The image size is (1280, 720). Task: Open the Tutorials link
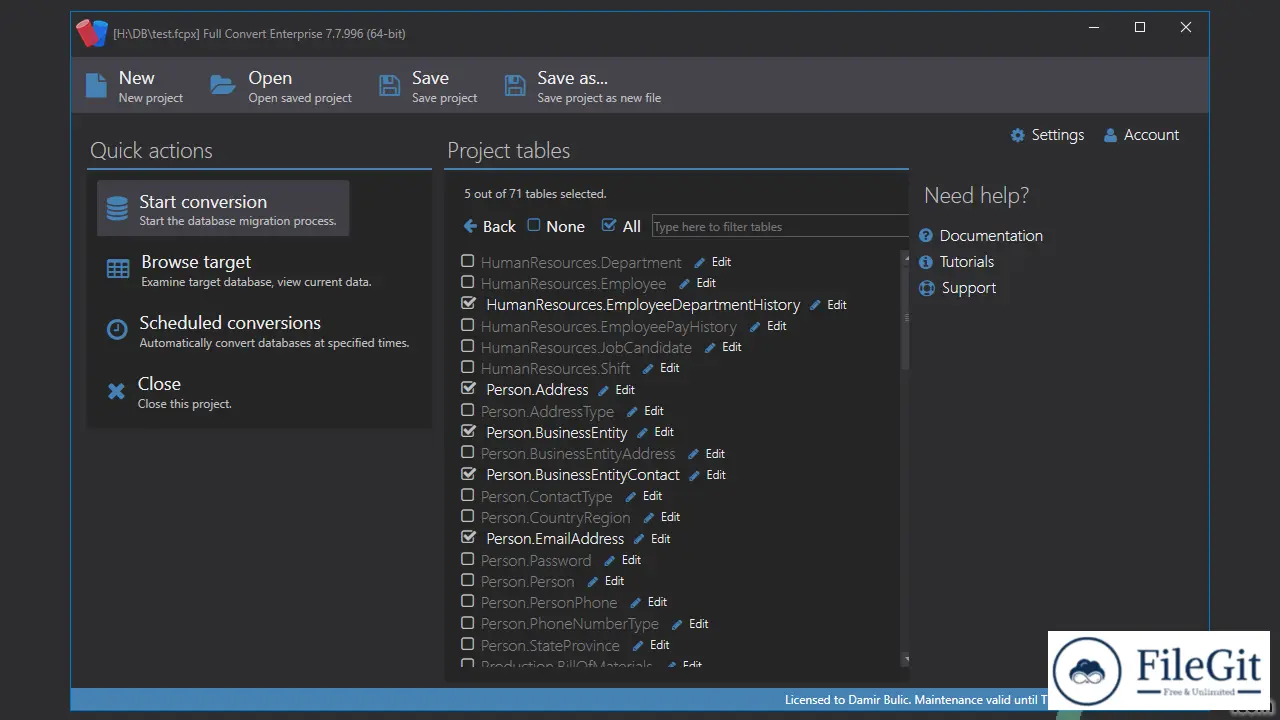point(957,262)
